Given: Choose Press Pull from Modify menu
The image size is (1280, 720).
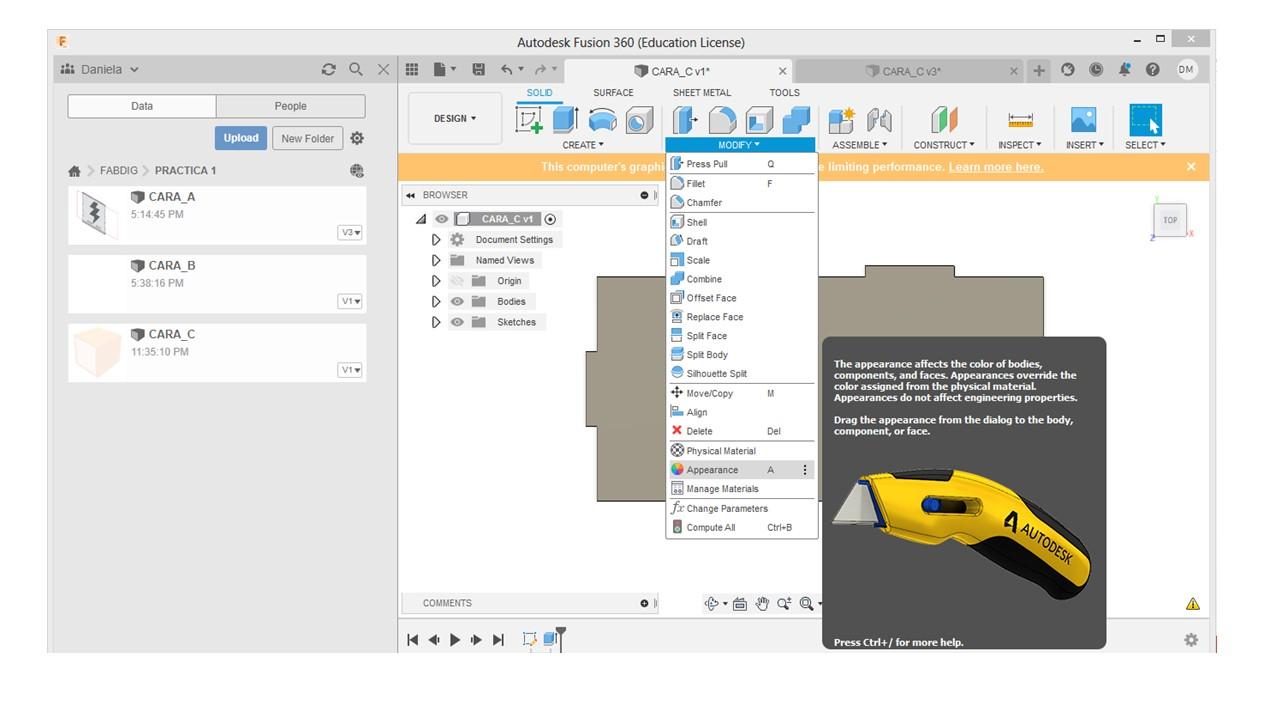Looking at the screenshot, I should click(741, 164).
